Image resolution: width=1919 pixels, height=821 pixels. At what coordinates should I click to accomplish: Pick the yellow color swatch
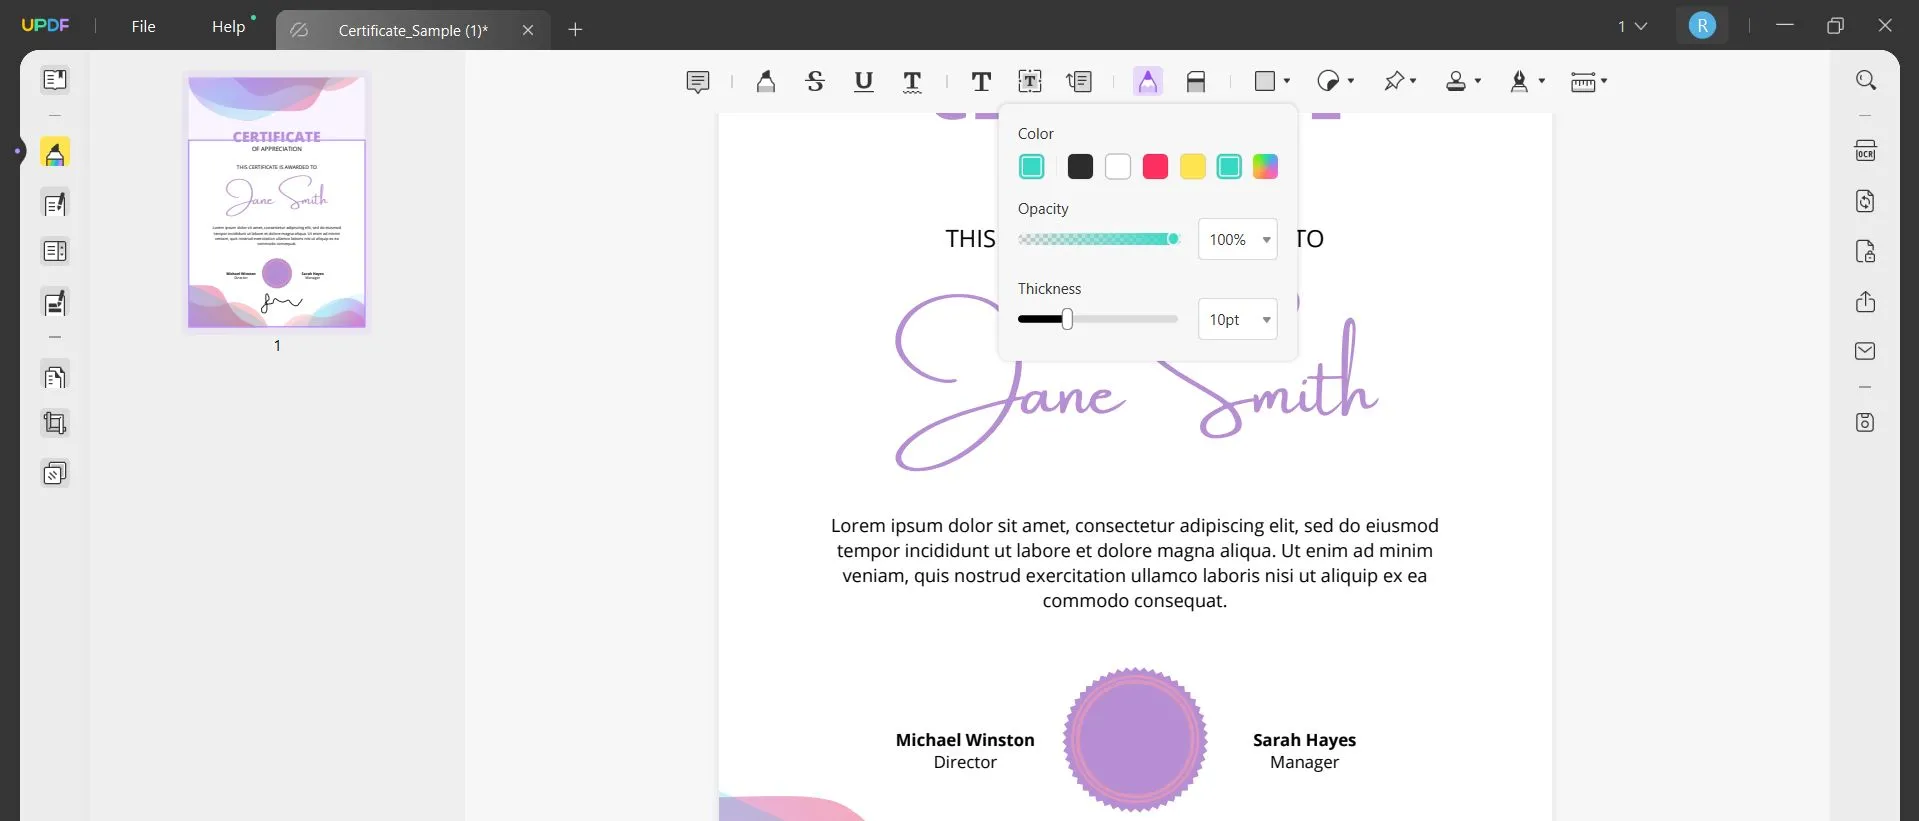1192,167
